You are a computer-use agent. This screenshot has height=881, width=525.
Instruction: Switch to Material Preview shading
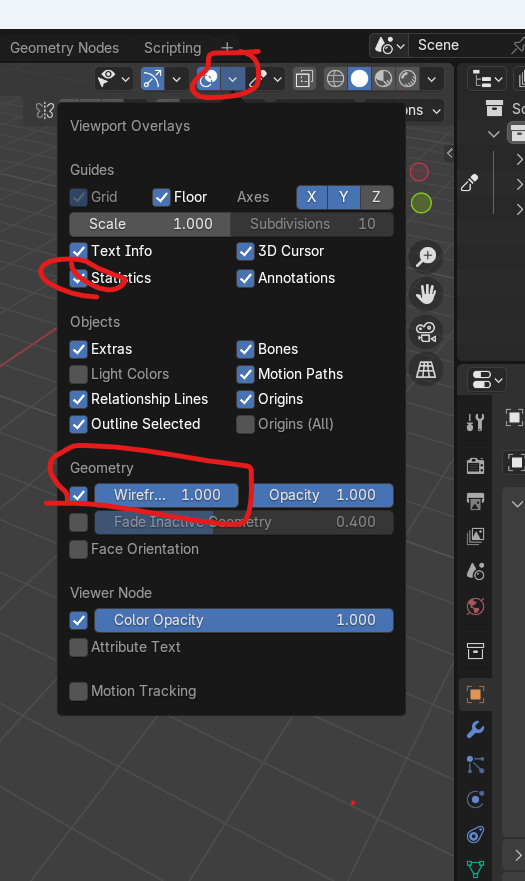coord(383,79)
